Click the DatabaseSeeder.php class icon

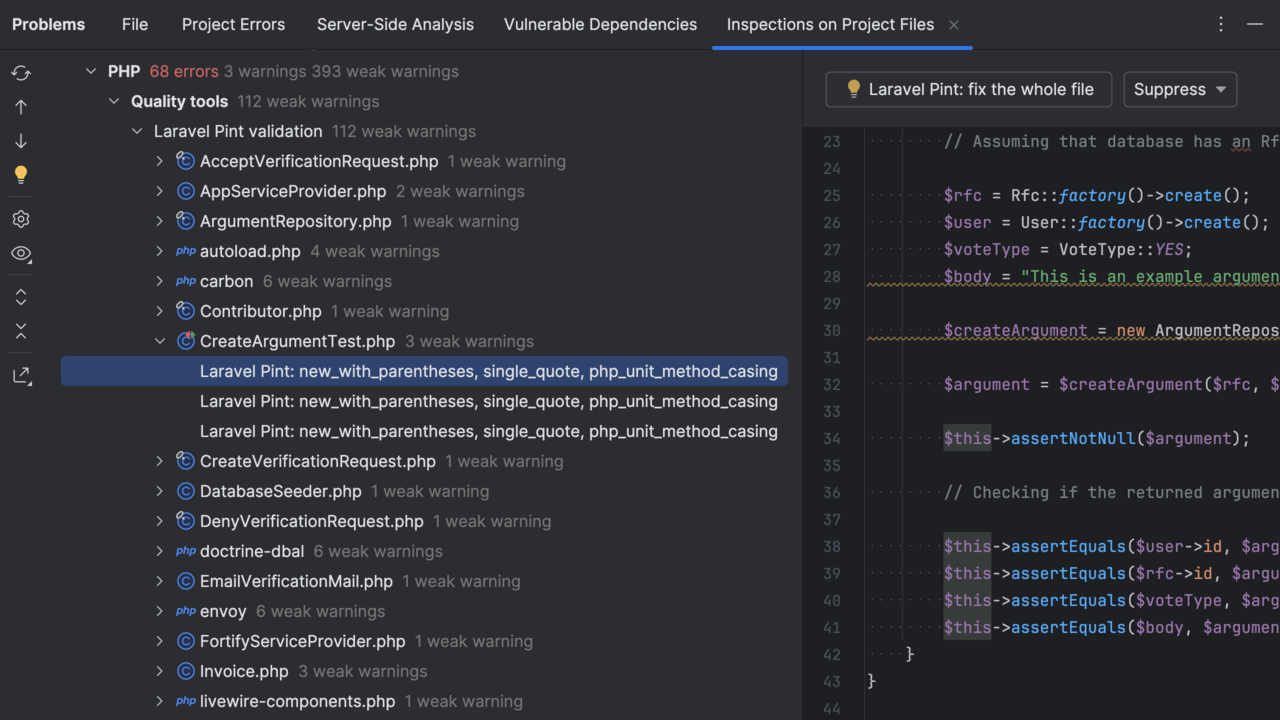pyautogui.click(x=185, y=491)
